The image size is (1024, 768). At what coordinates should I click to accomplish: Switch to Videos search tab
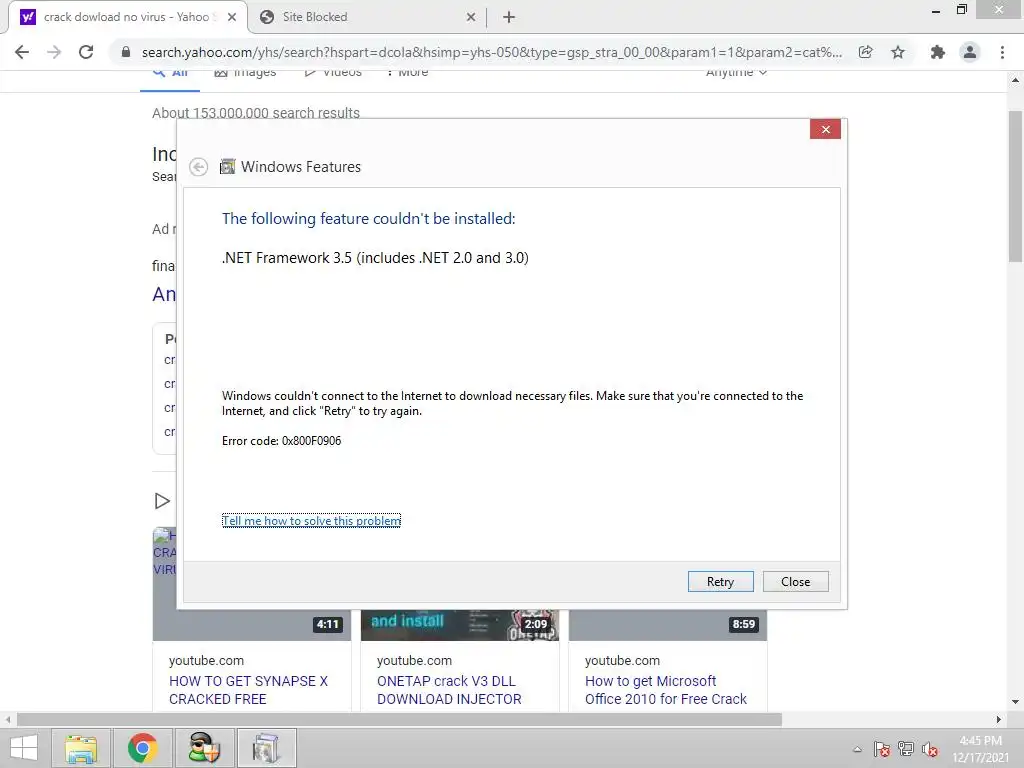pos(333,73)
